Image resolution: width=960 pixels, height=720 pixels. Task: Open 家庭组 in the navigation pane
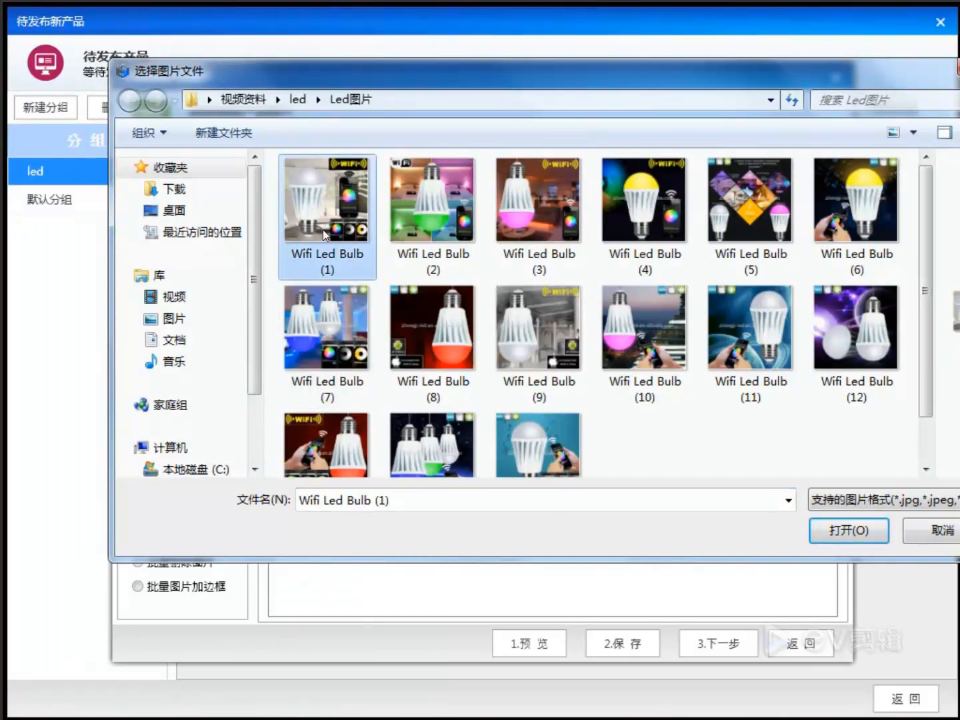point(161,405)
